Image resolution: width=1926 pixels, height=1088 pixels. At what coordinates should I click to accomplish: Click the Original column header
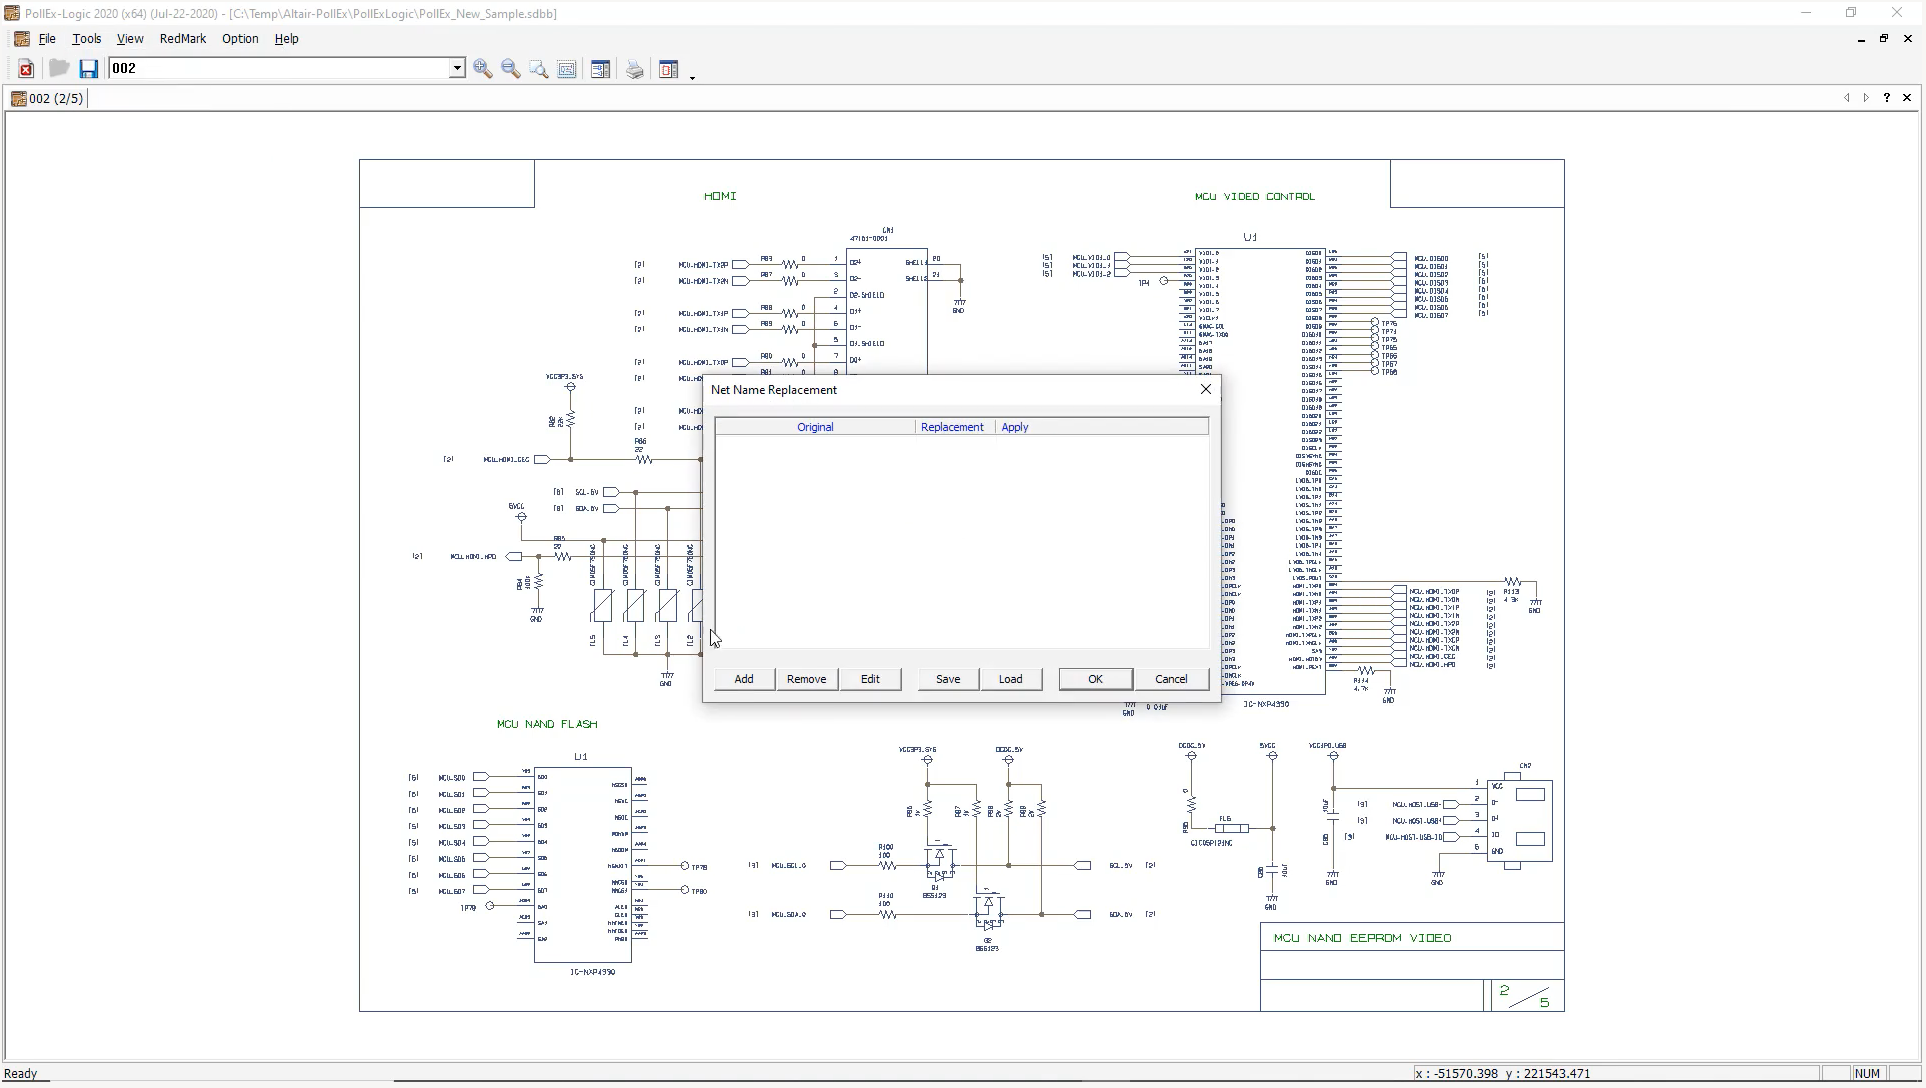815,427
